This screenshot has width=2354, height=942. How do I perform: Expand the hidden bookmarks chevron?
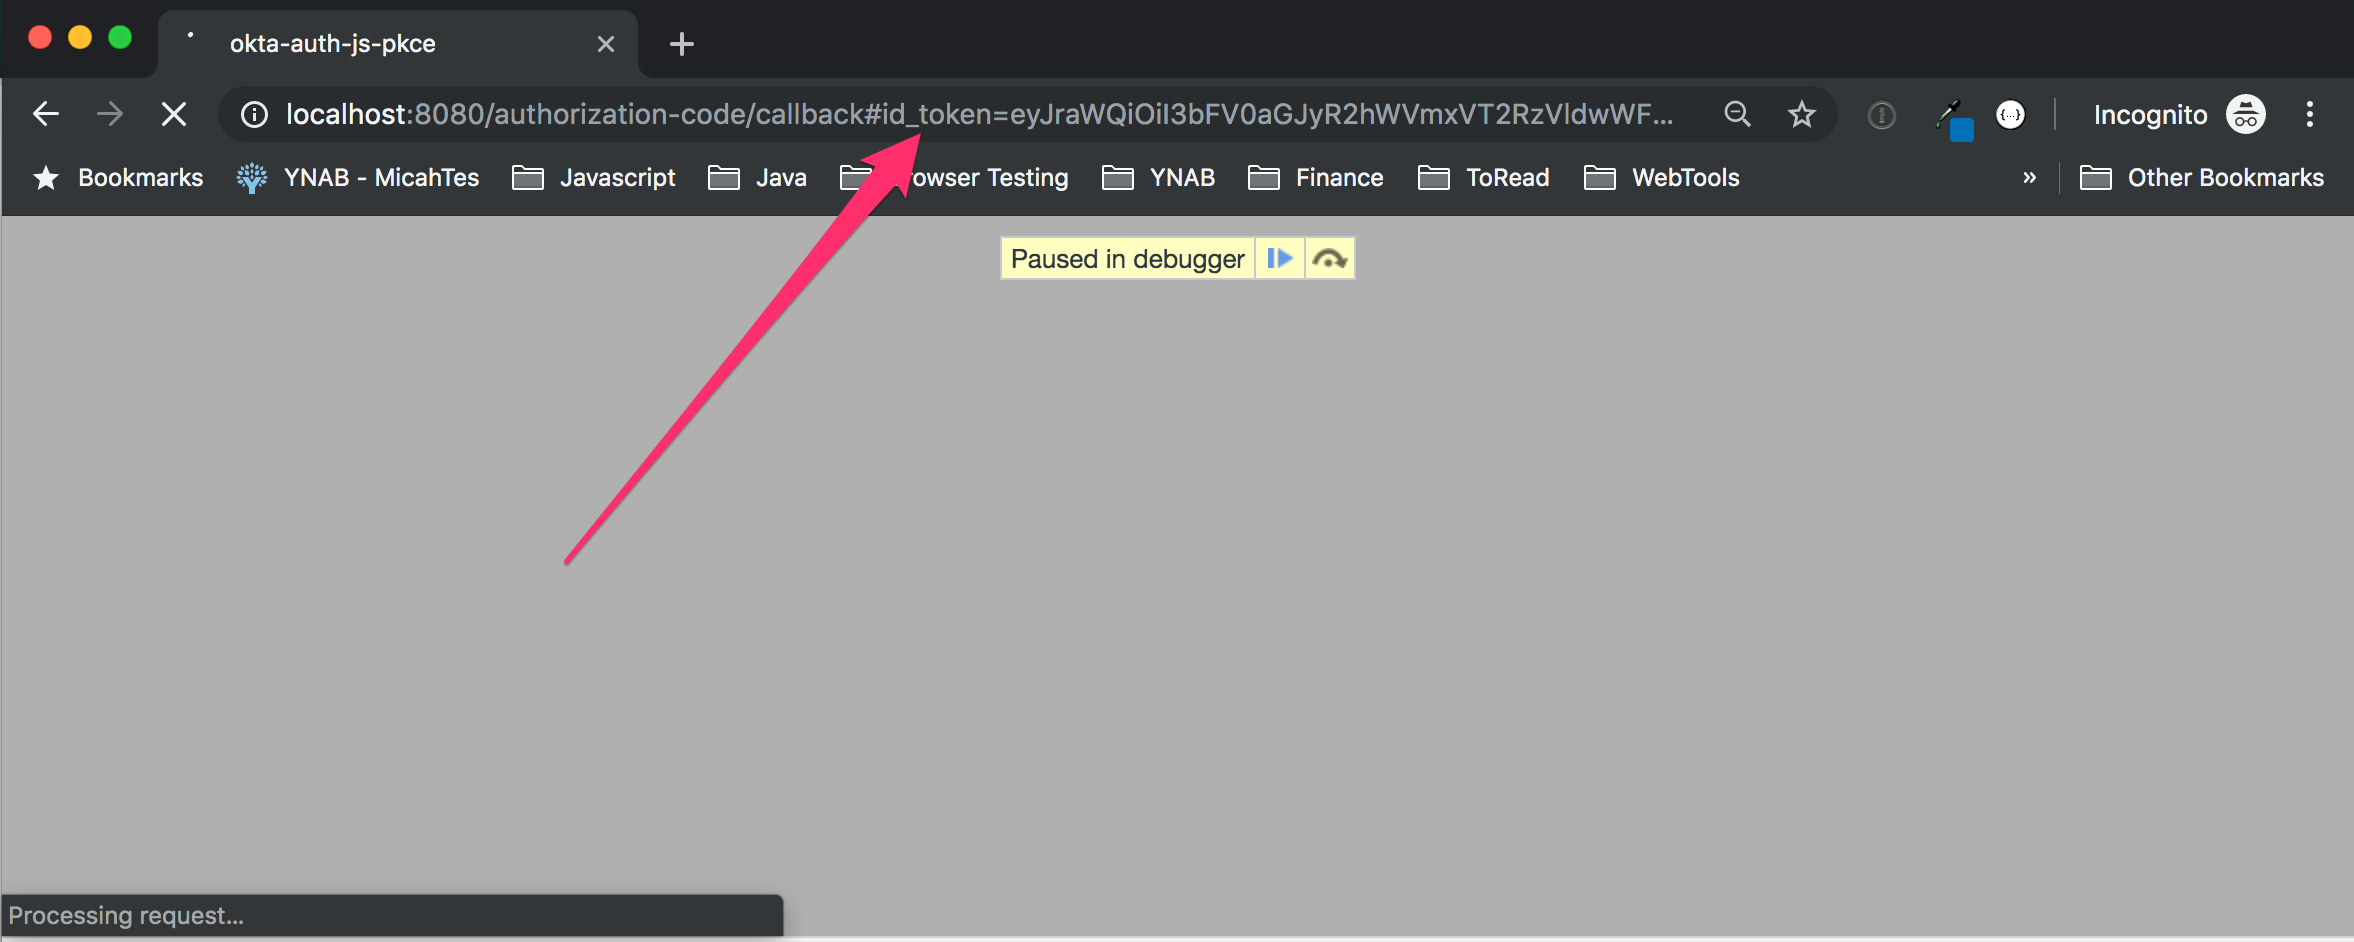2029,178
